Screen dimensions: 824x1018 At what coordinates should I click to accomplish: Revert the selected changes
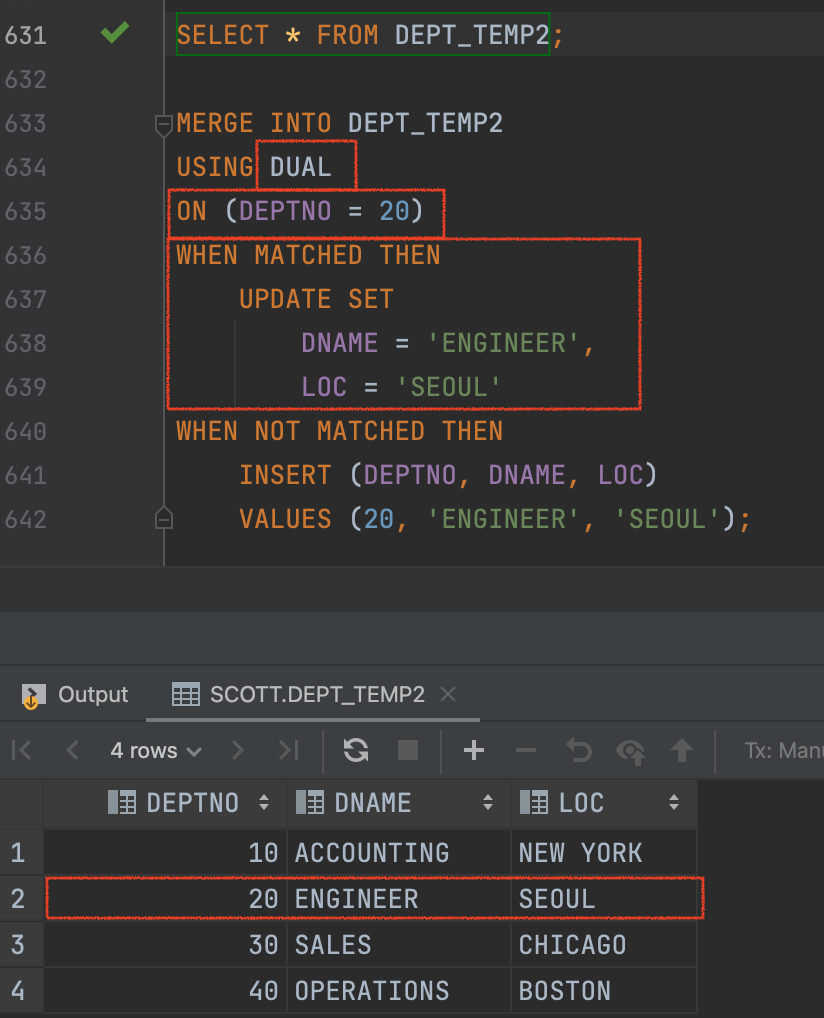[579, 751]
